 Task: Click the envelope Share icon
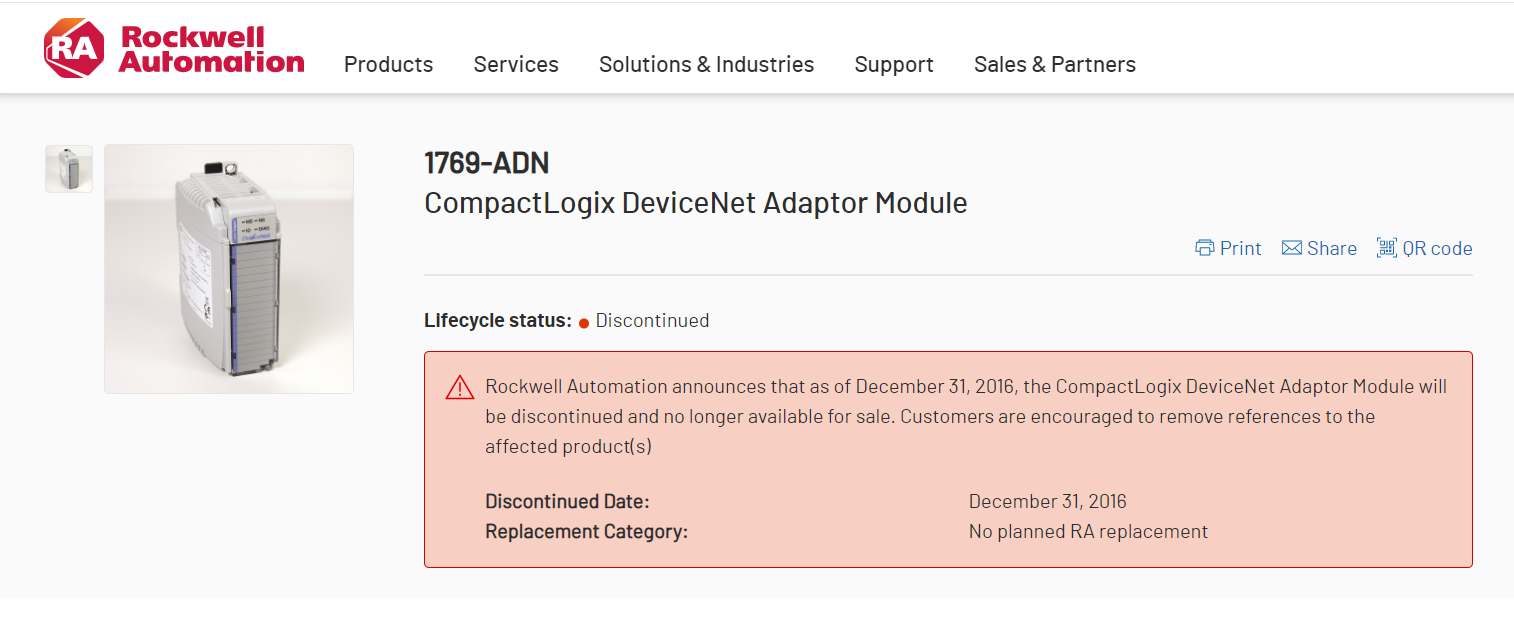point(1292,248)
